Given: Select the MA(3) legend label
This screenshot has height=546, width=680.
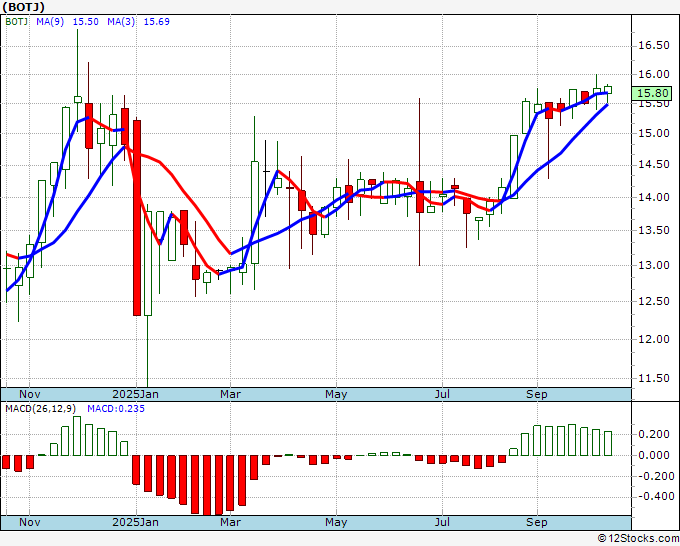Looking at the screenshot, I should [121, 22].
